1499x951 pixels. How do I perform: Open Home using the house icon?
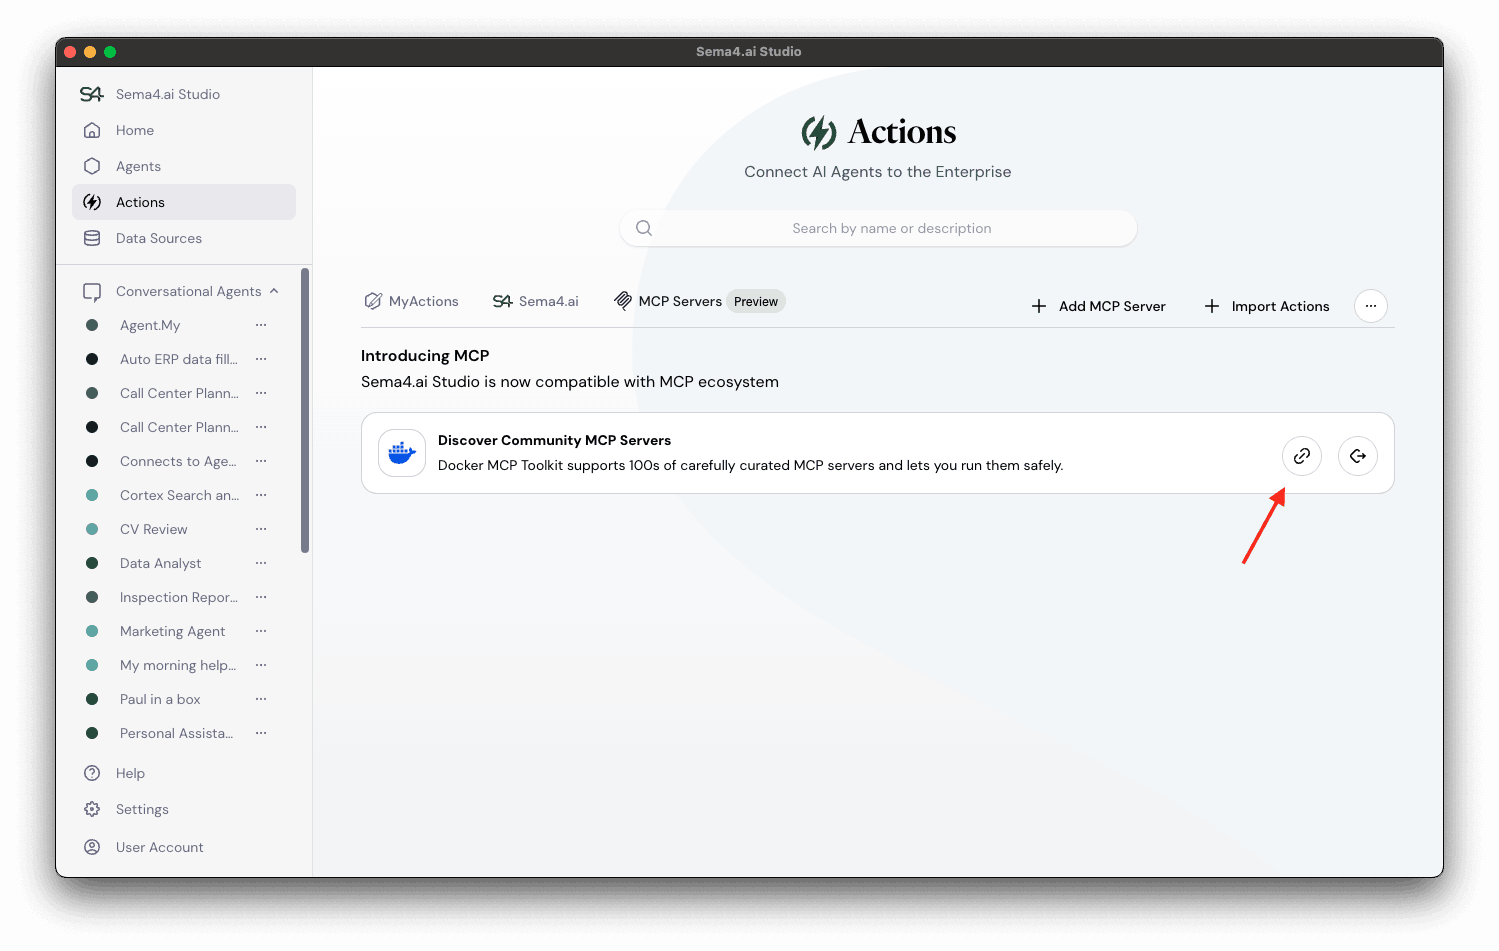[x=92, y=130]
